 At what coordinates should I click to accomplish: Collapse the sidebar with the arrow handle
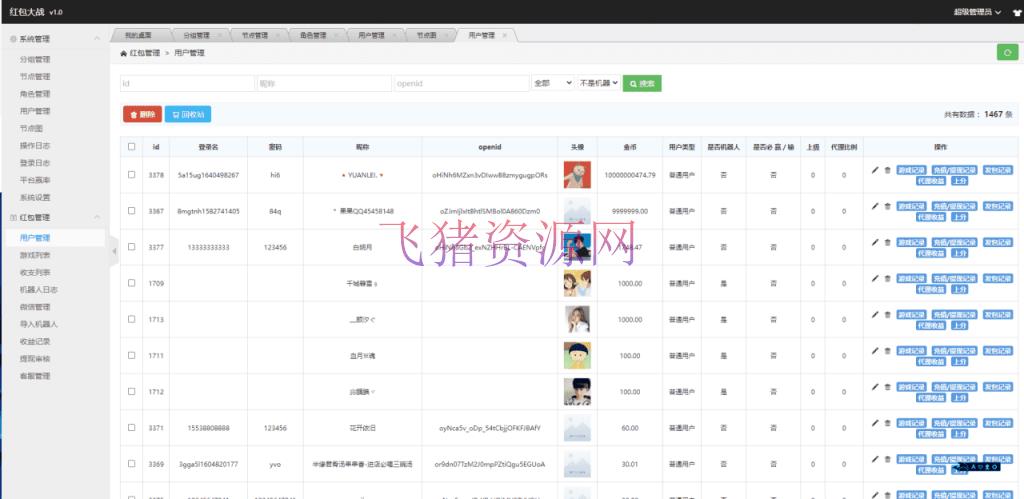tap(114, 251)
